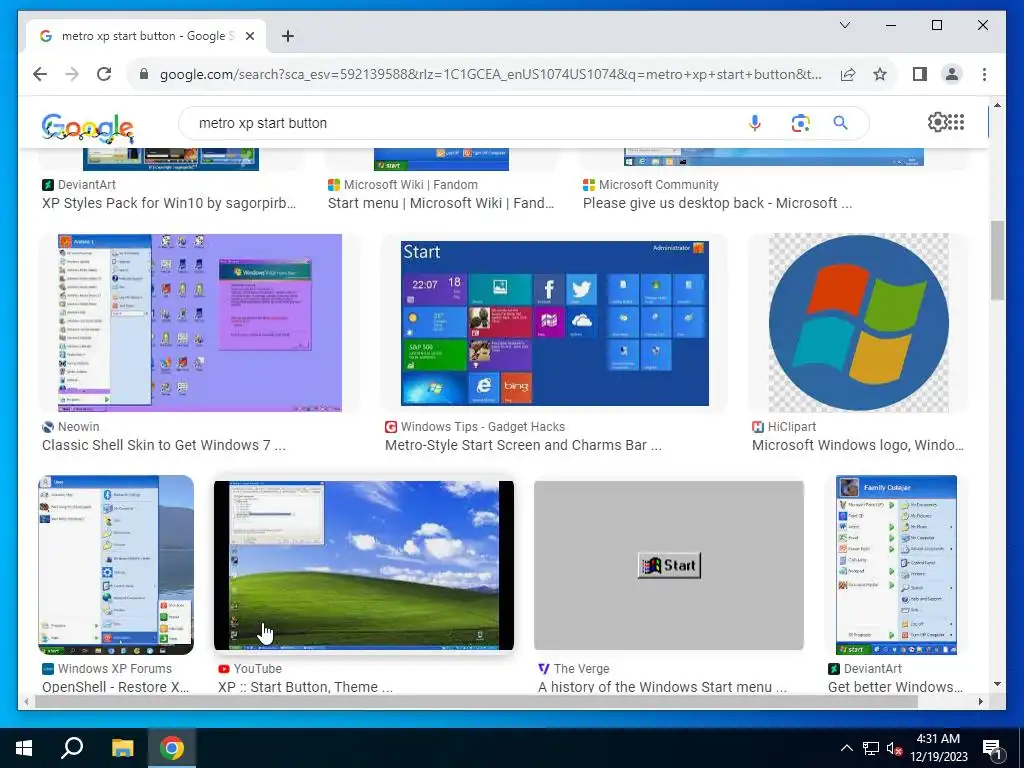
Task: Open the round Windows logo thumbnail
Action: [x=858, y=323]
